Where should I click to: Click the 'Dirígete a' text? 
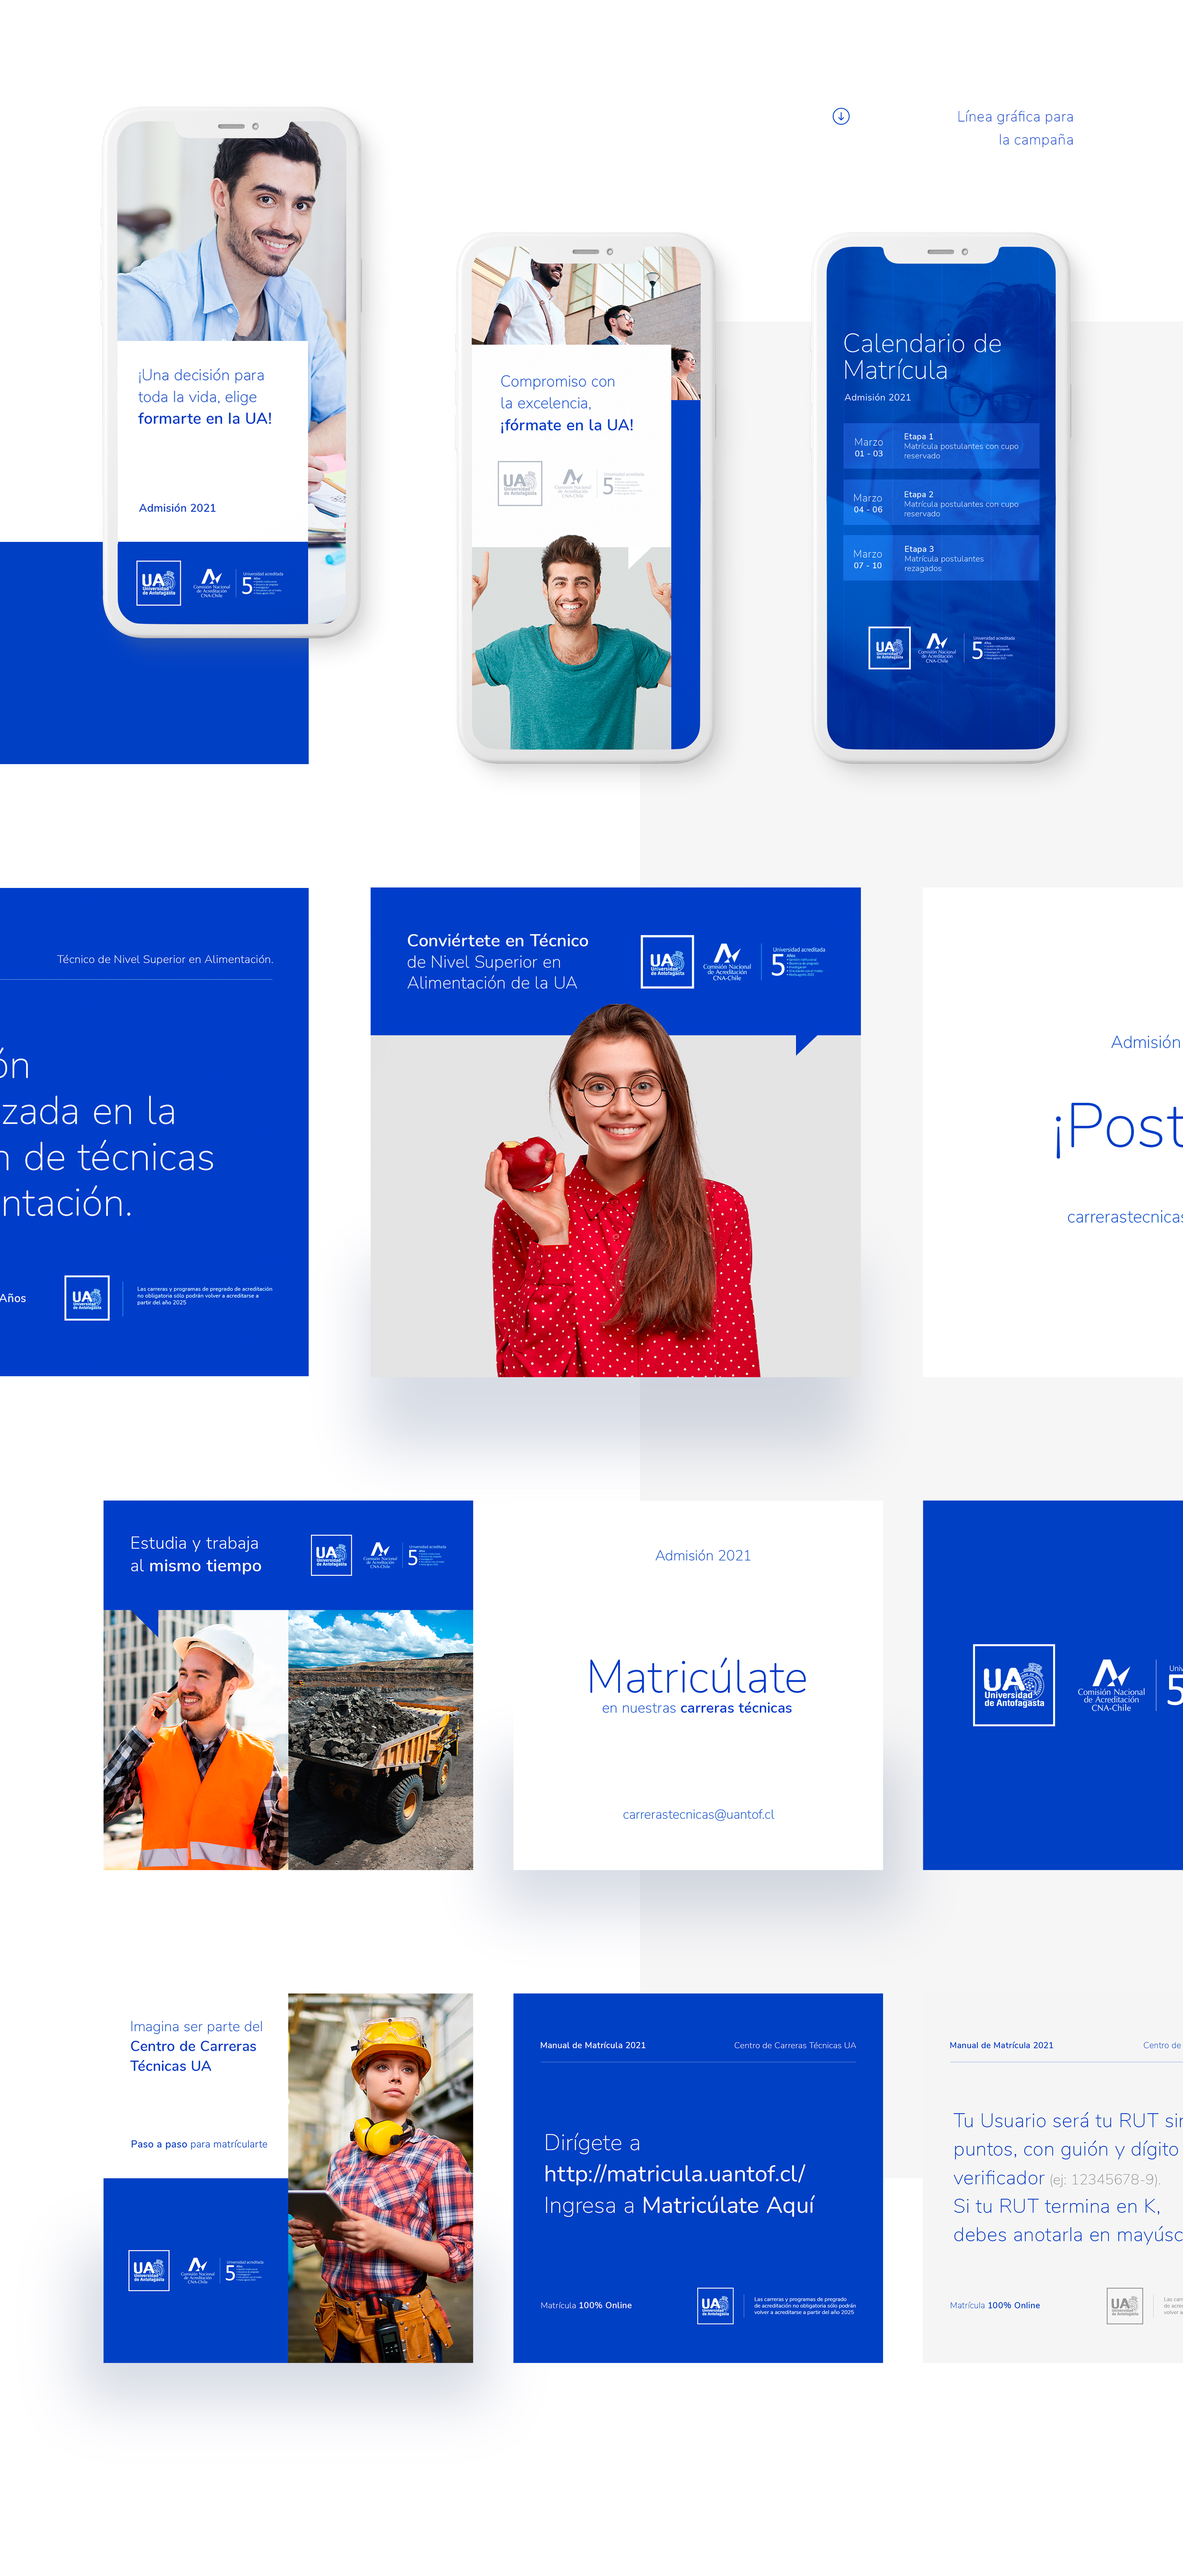[592, 2142]
